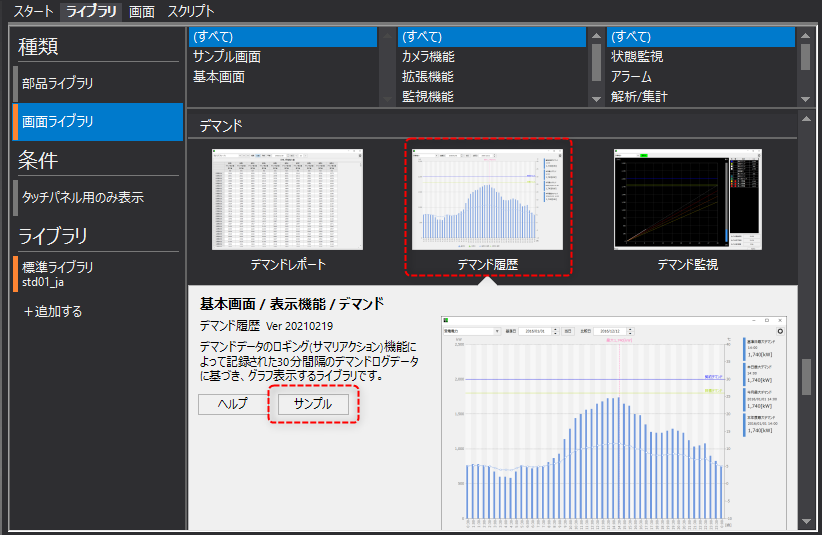822x535 pixels.
Task: Click the gear icon in the preview image
Action: coord(779,331)
